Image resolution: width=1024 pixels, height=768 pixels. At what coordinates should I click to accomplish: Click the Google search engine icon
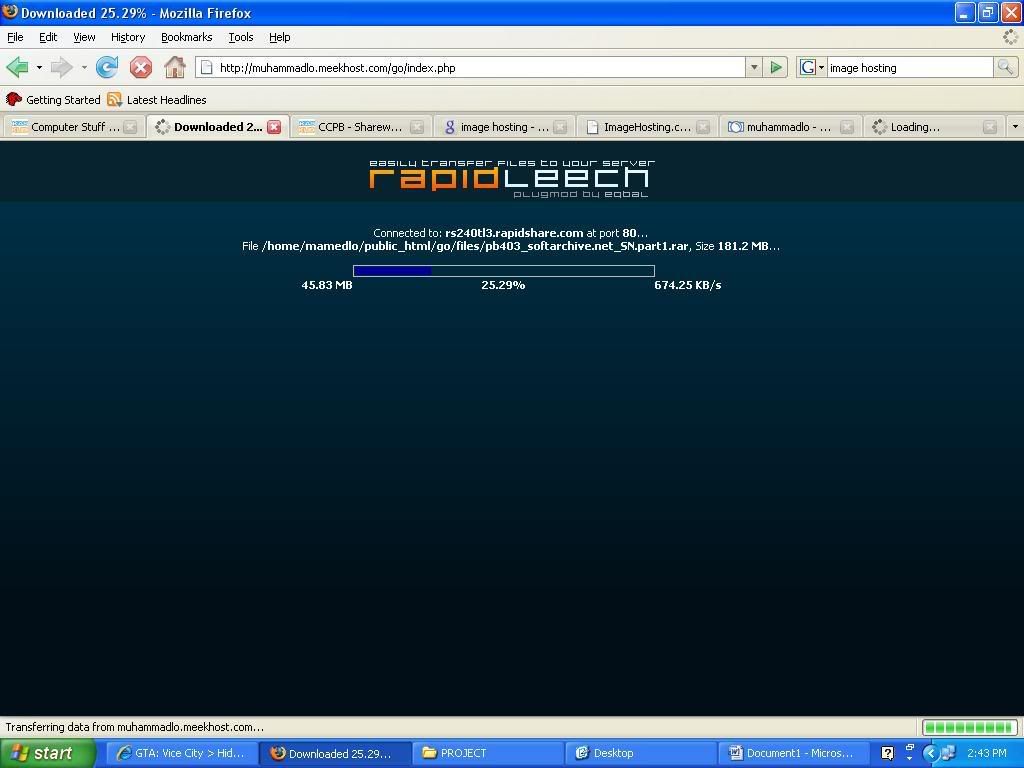pos(808,67)
